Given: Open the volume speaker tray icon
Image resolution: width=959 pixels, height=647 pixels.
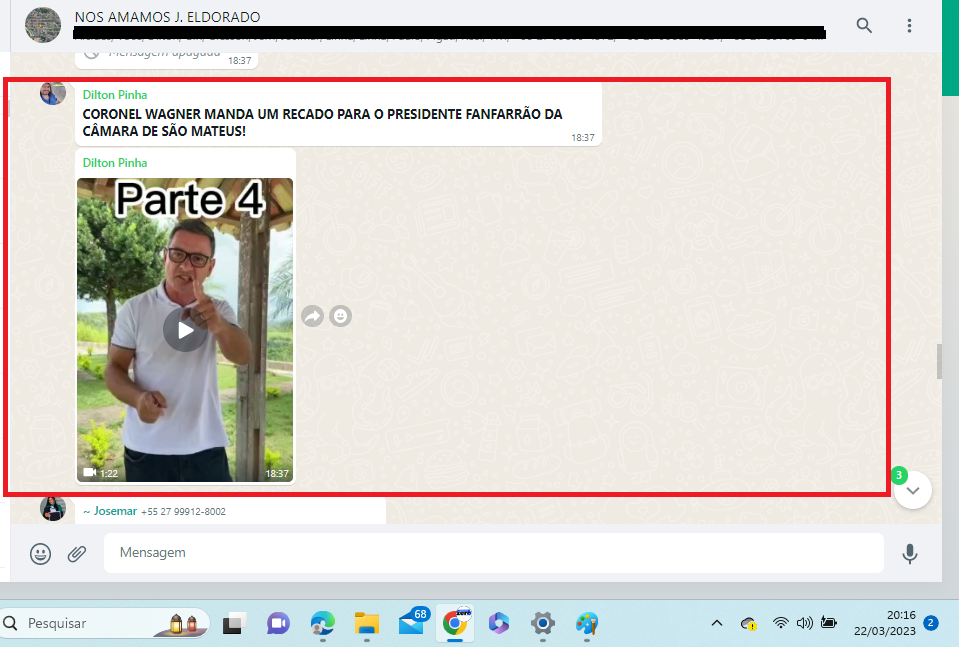Looking at the screenshot, I should click(x=804, y=623).
